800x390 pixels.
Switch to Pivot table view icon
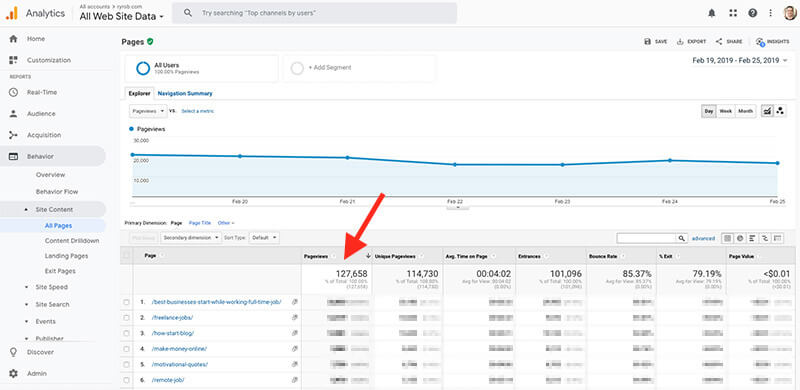[x=778, y=238]
